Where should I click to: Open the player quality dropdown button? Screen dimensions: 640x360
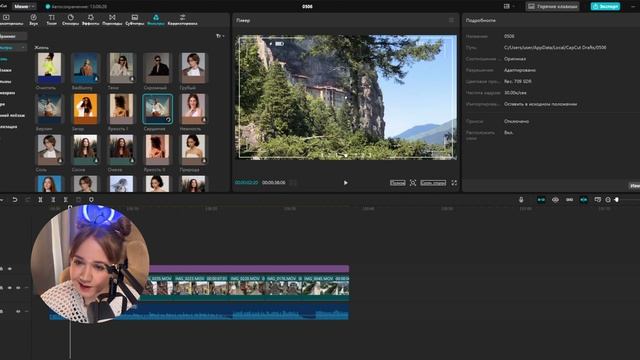click(398, 183)
